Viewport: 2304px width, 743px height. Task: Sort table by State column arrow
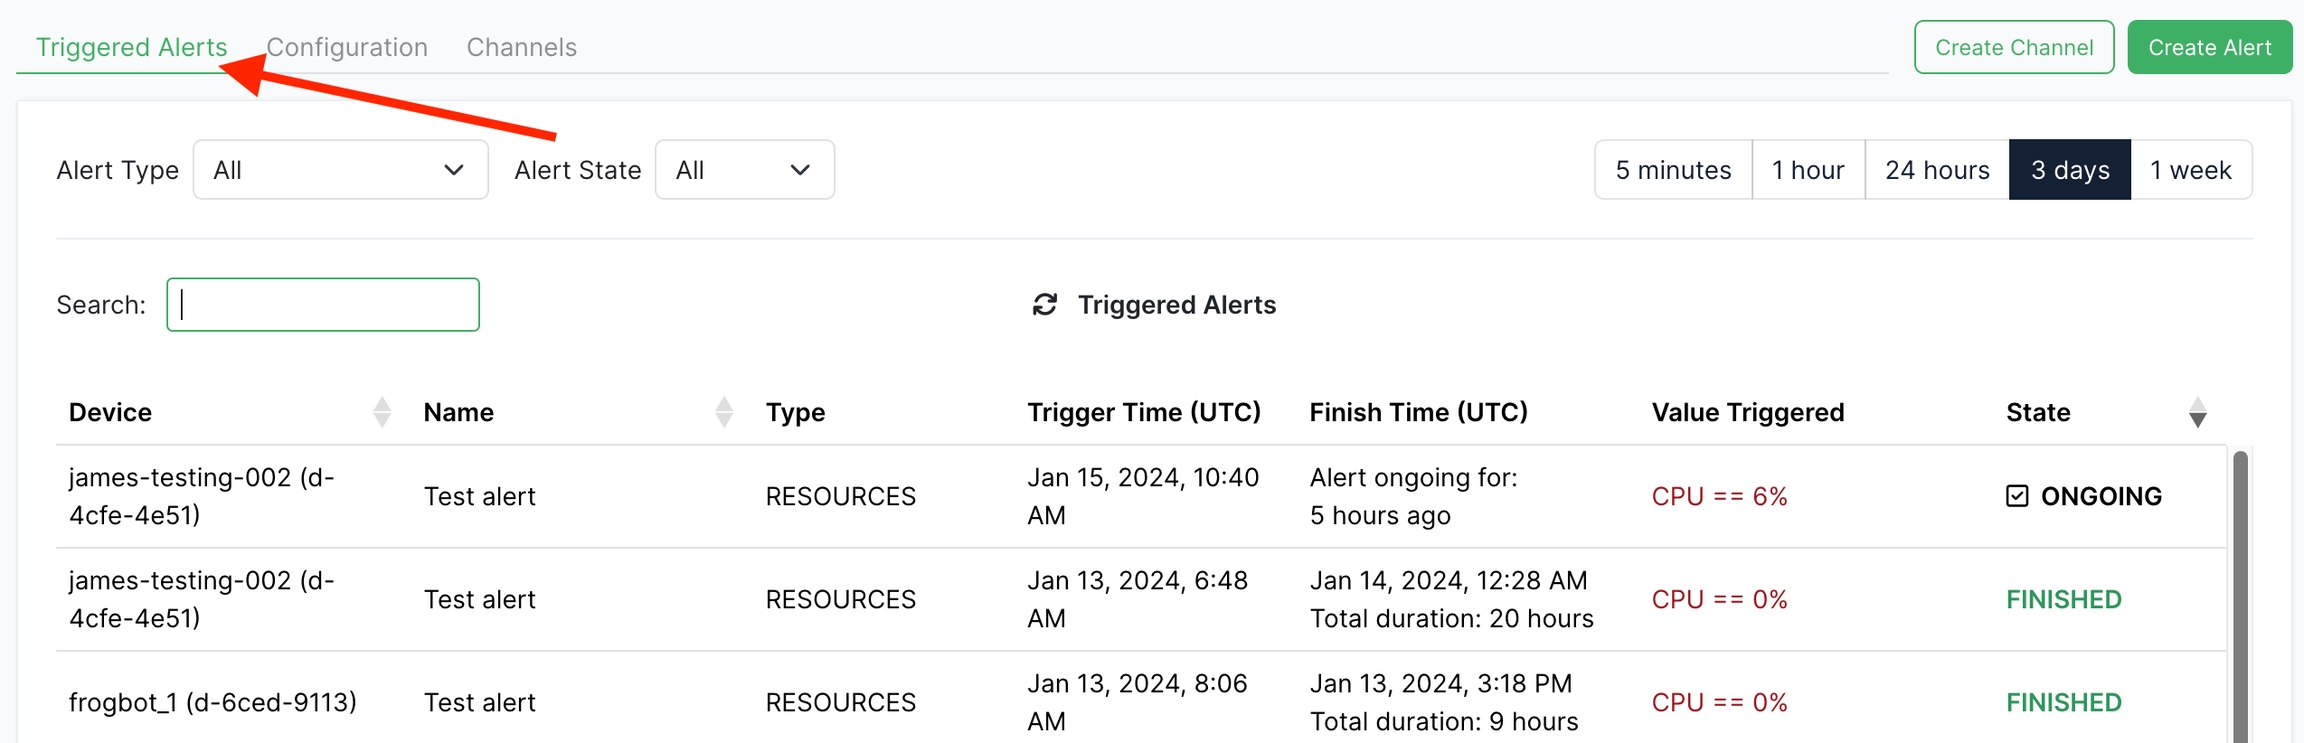point(2197,412)
